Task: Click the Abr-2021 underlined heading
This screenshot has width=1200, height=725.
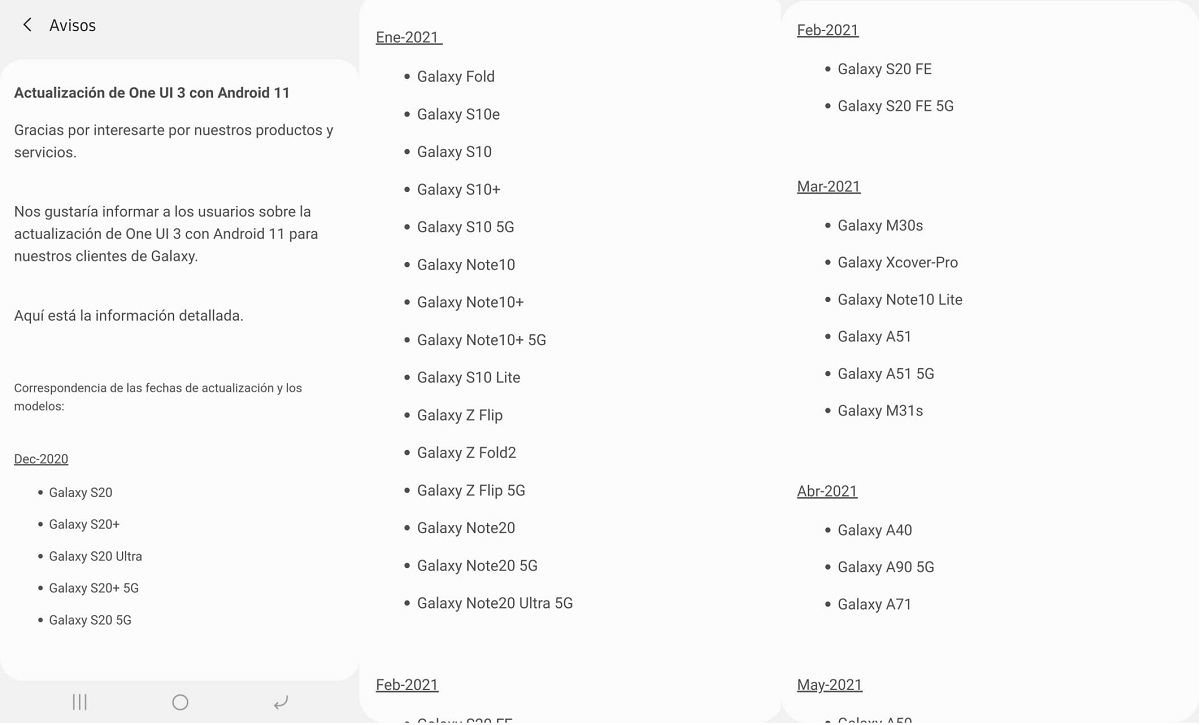Action: click(827, 491)
